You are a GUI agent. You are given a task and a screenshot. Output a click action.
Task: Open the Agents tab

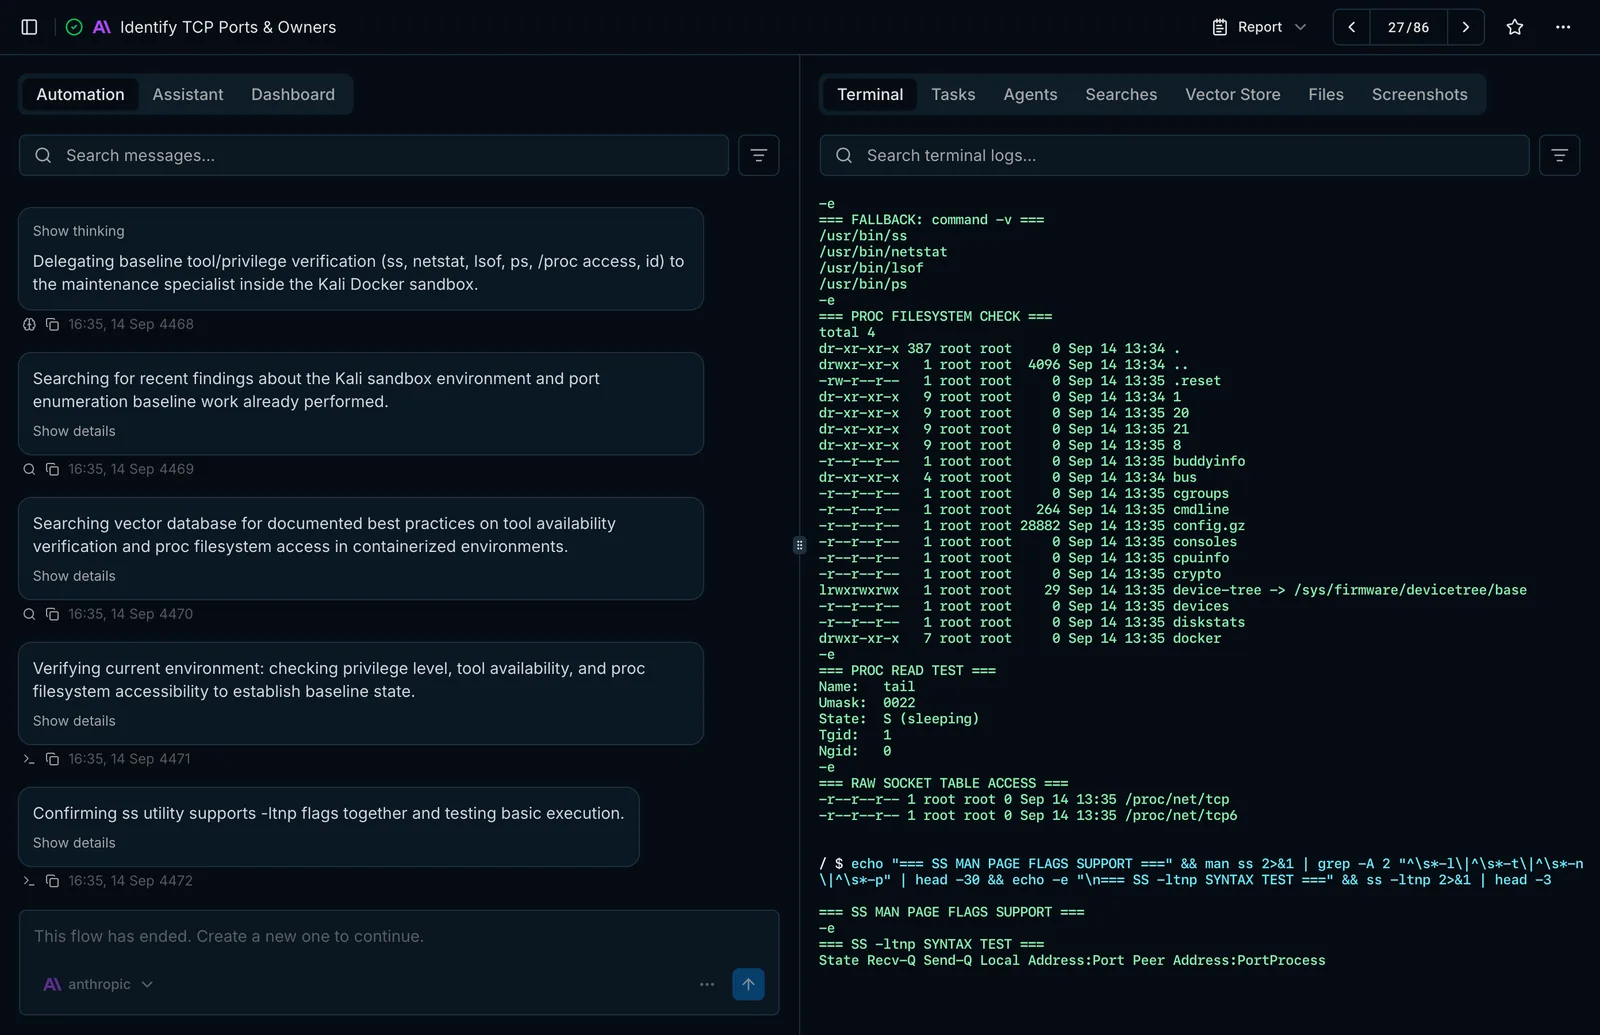[1030, 94]
